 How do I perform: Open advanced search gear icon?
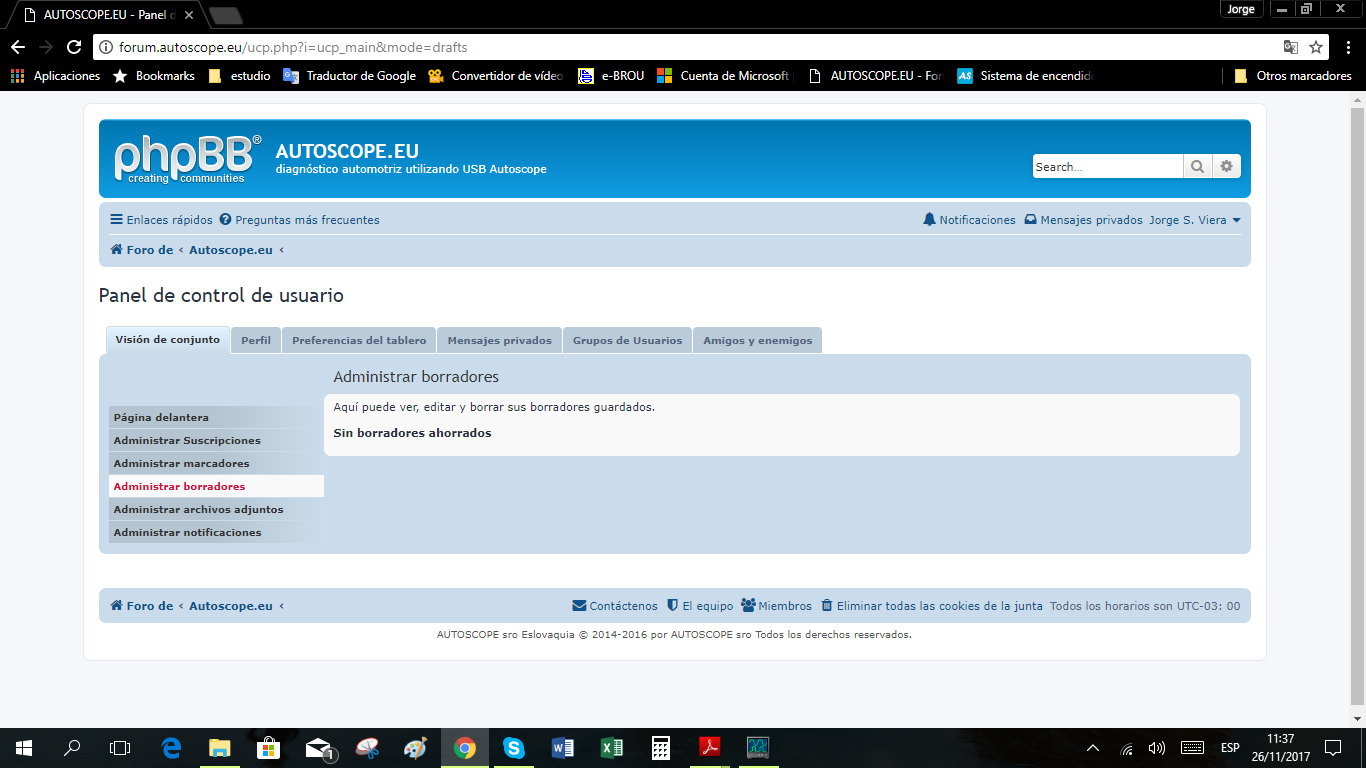[x=1227, y=167]
